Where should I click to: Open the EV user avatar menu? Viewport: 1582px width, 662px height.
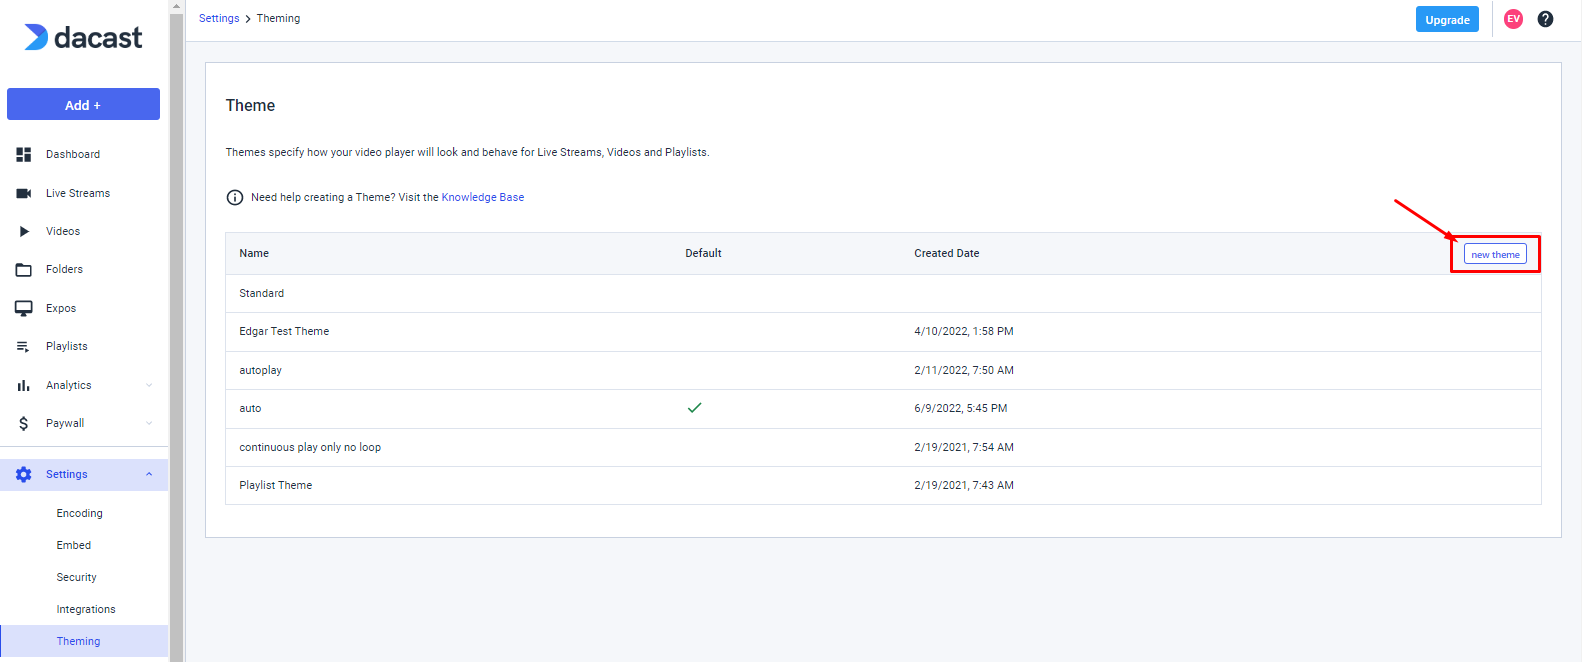point(1513,19)
